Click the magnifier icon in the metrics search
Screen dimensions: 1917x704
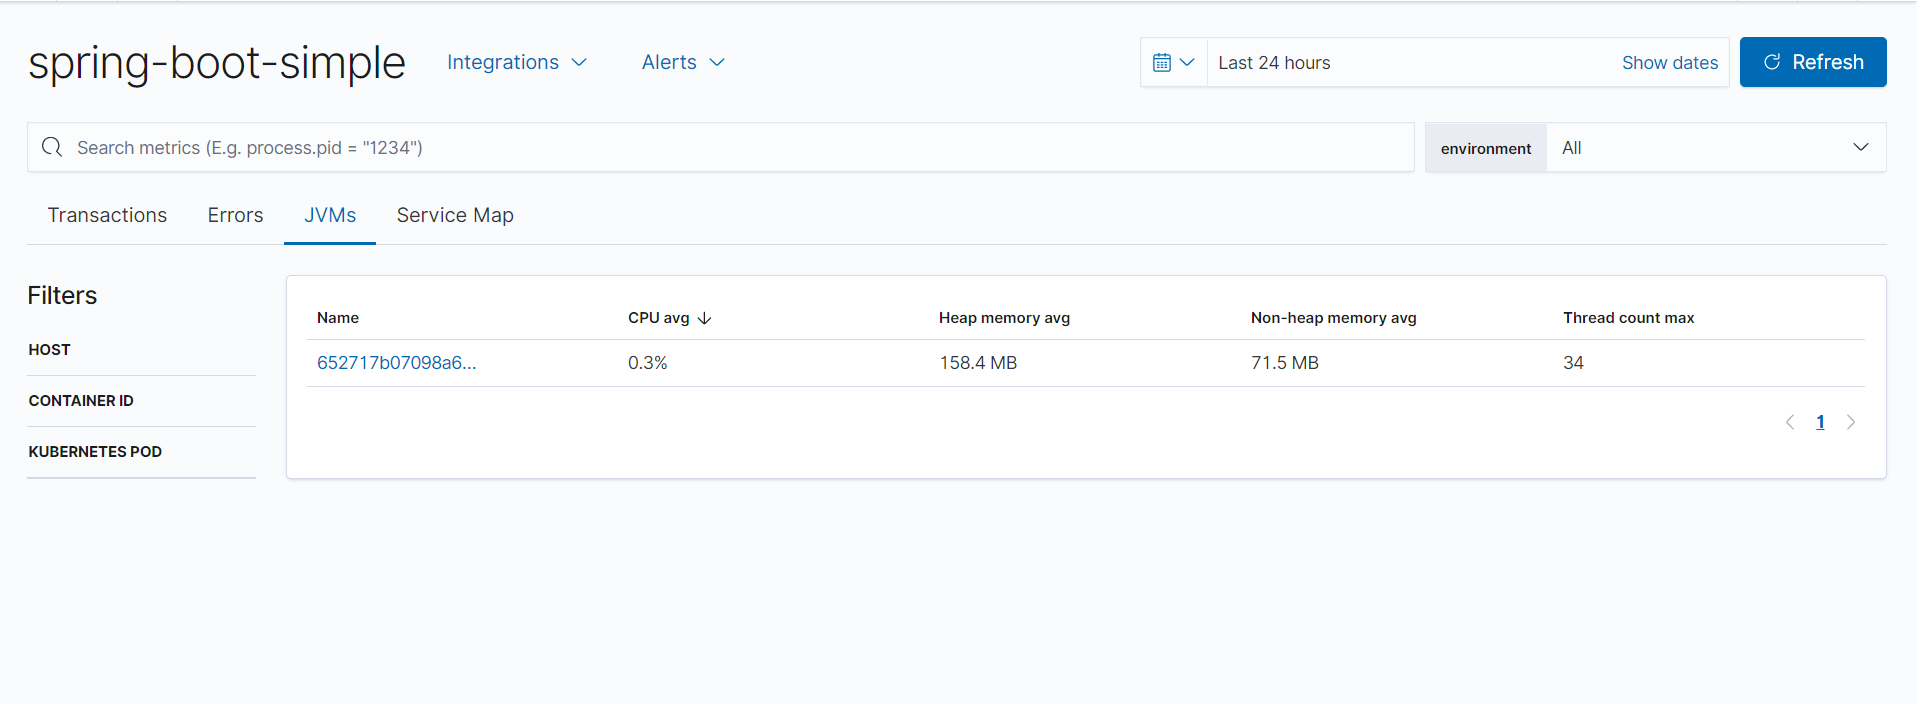(52, 147)
